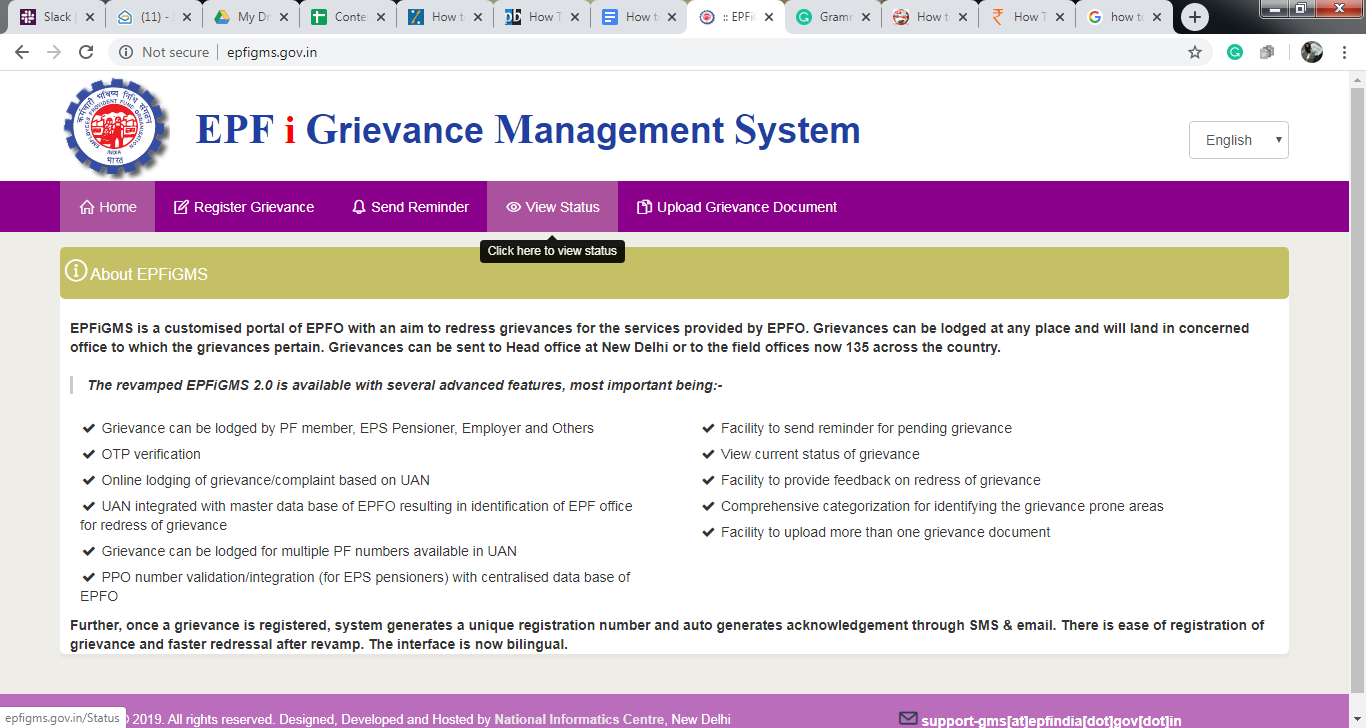Screen dimensions: 1366x728
Task: Click the bell icon beside Send Reminder
Action: 359,207
